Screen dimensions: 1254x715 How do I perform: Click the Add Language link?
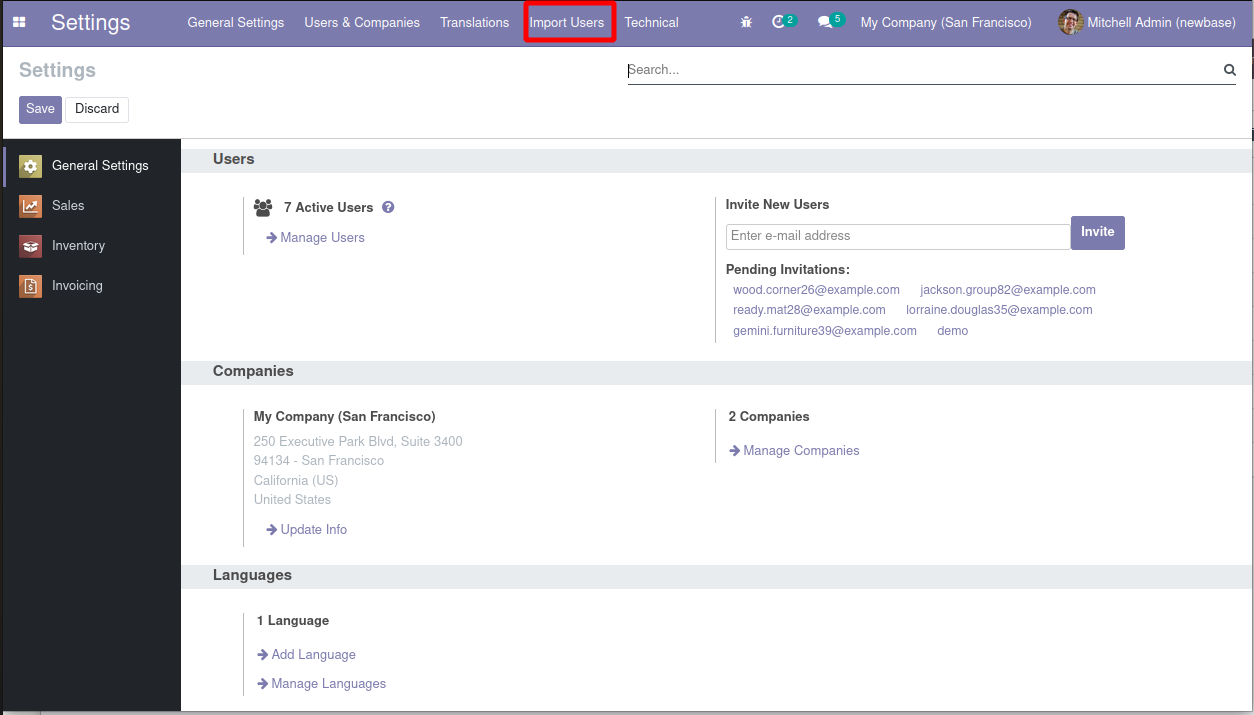tap(306, 655)
